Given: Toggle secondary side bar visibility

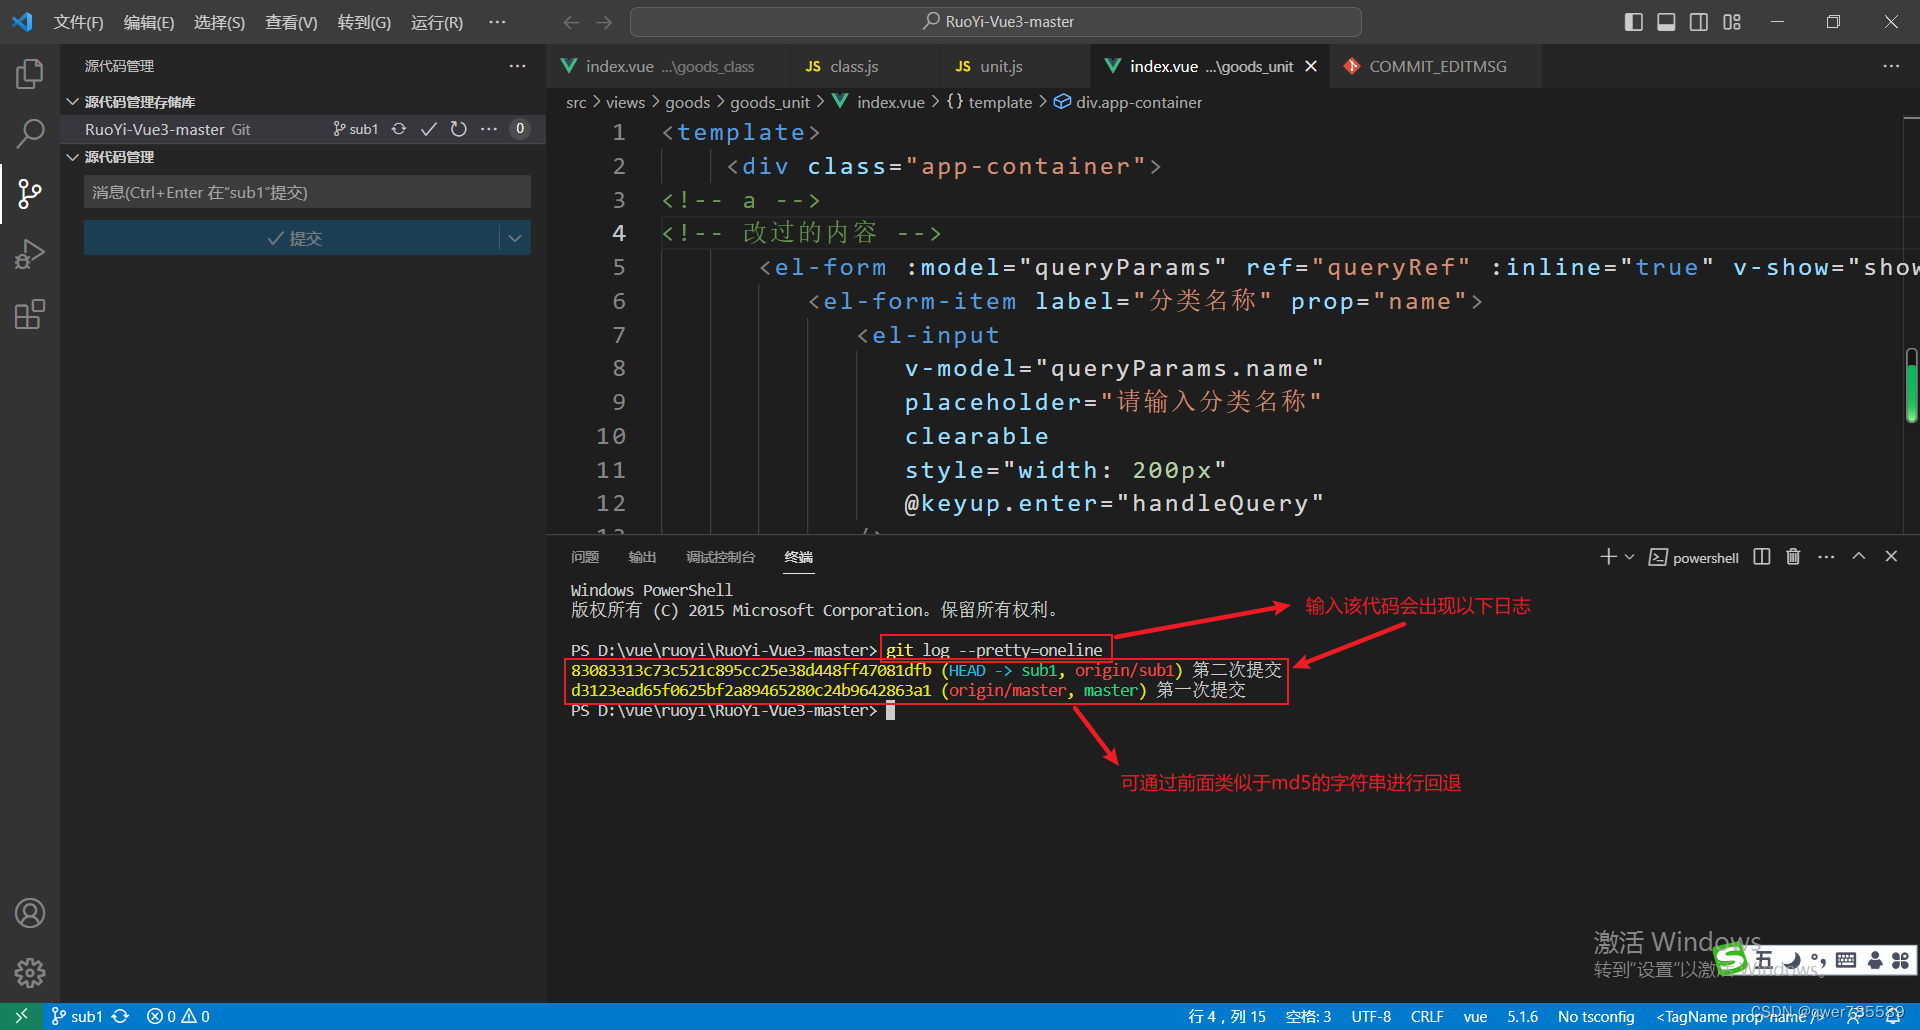Looking at the screenshot, I should (1699, 22).
